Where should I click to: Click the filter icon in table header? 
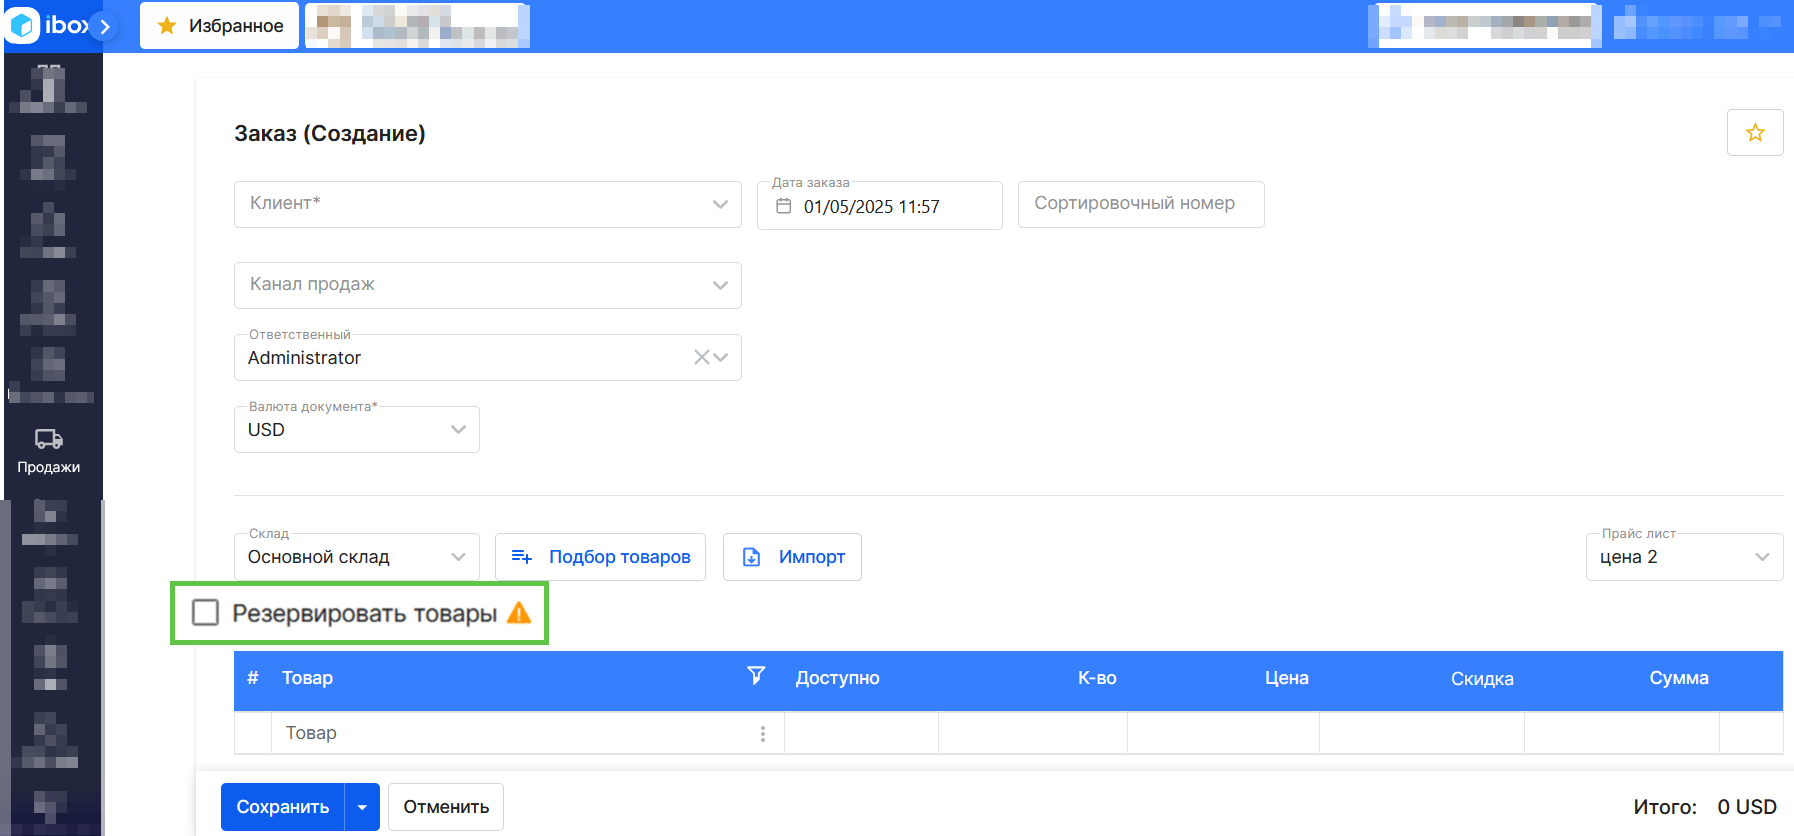pos(756,676)
